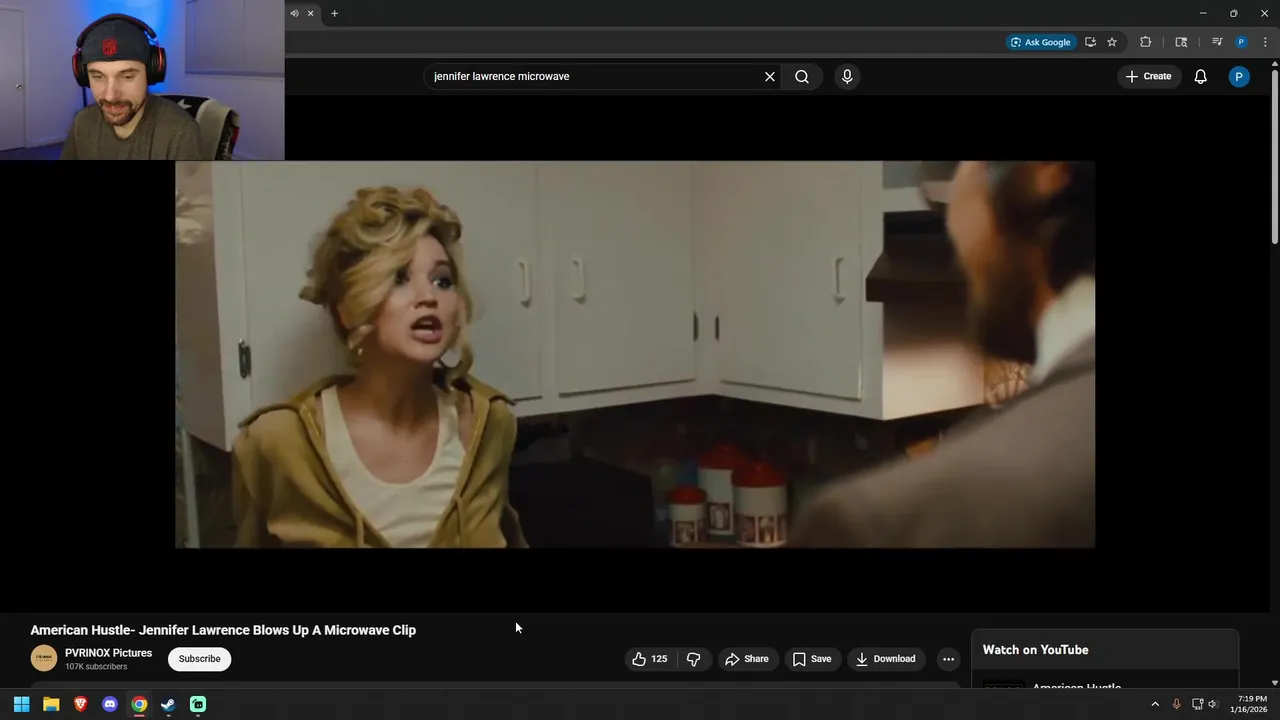
Task: Open PVRINOX Pictures channel avatar
Action: pos(44,658)
